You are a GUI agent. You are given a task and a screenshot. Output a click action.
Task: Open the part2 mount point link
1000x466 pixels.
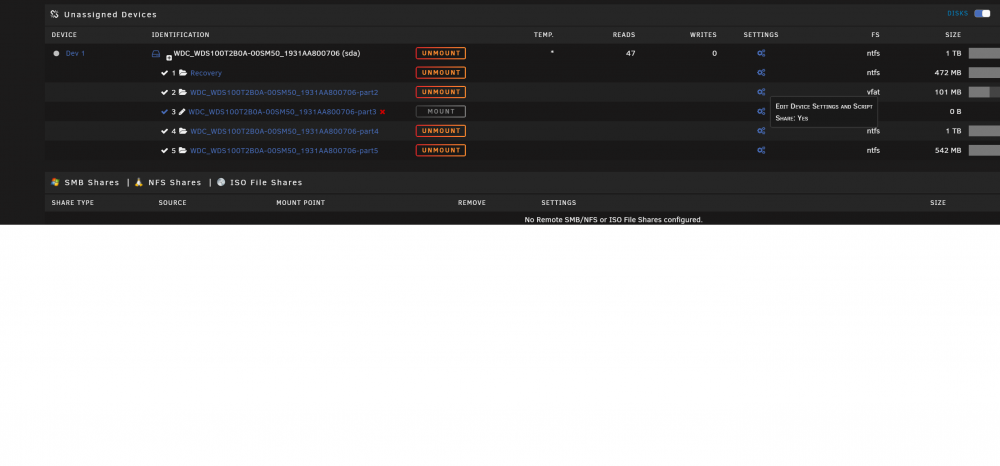[284, 92]
